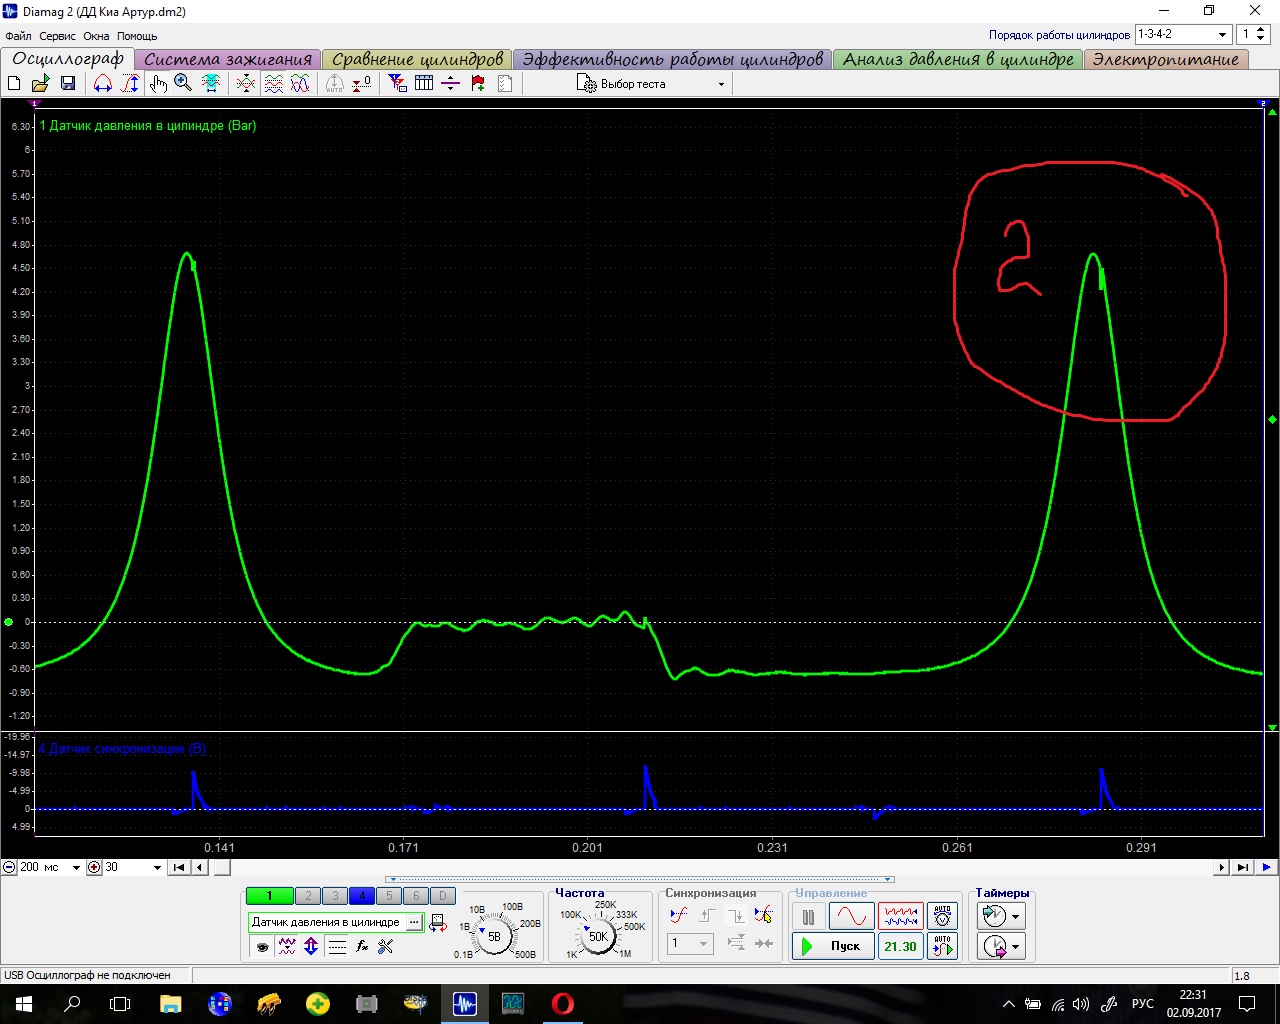Click the purple divide markers icon
This screenshot has width=1280, height=1024.
point(451,84)
